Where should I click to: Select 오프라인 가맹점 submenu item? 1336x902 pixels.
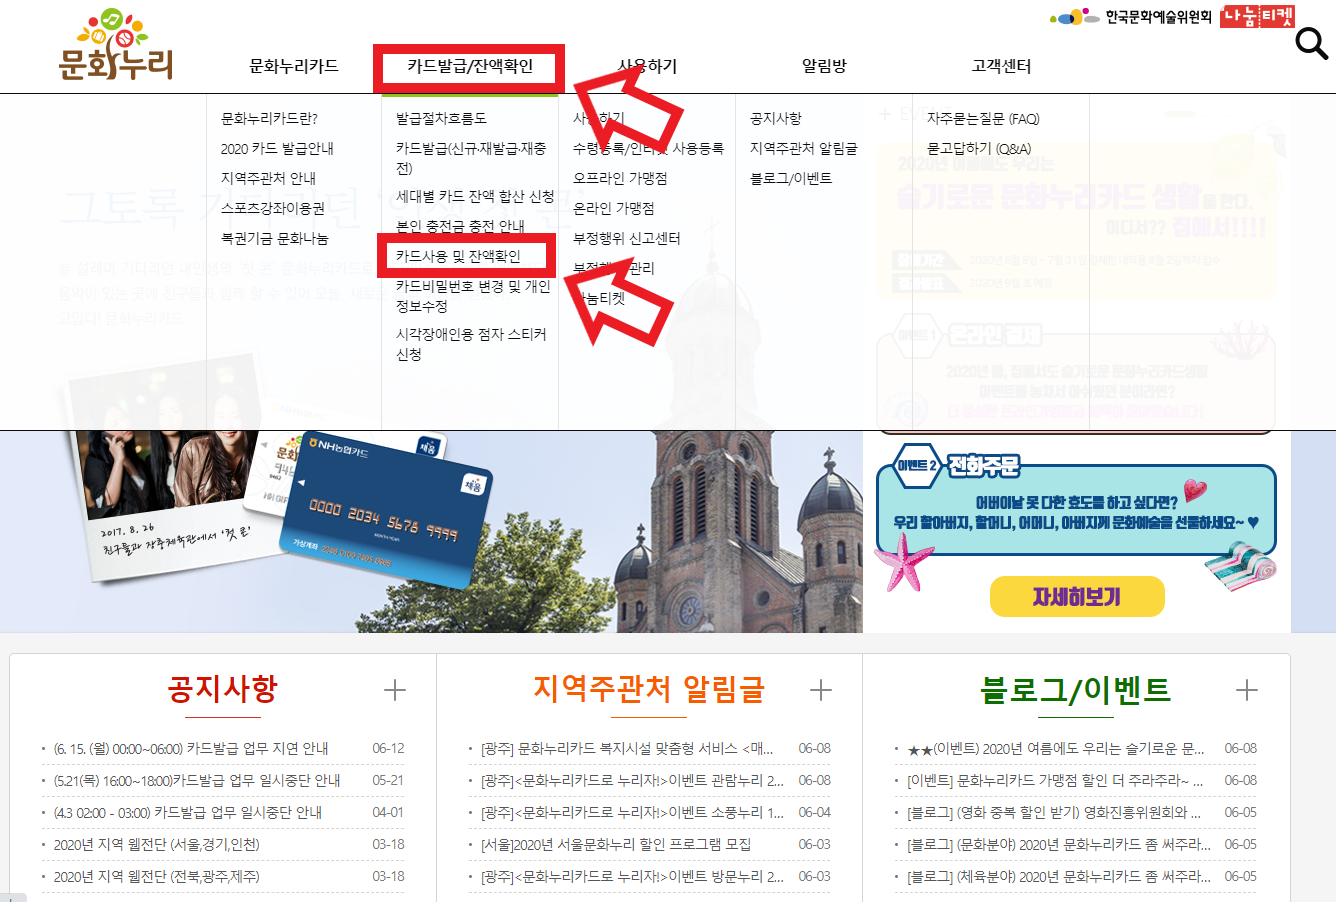pos(620,178)
